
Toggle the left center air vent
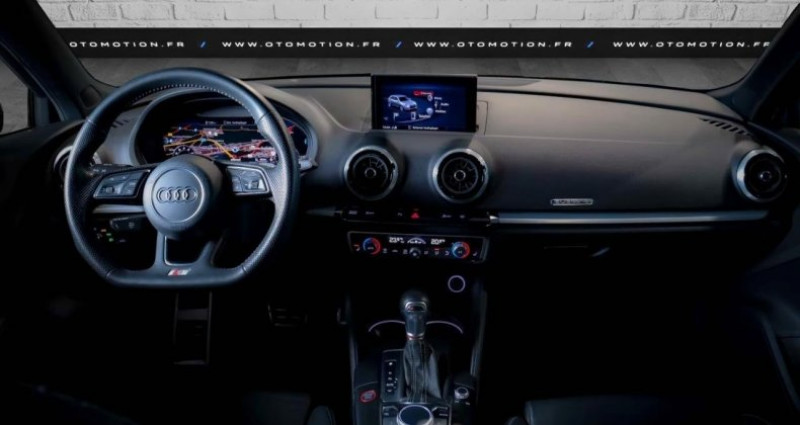click(372, 173)
